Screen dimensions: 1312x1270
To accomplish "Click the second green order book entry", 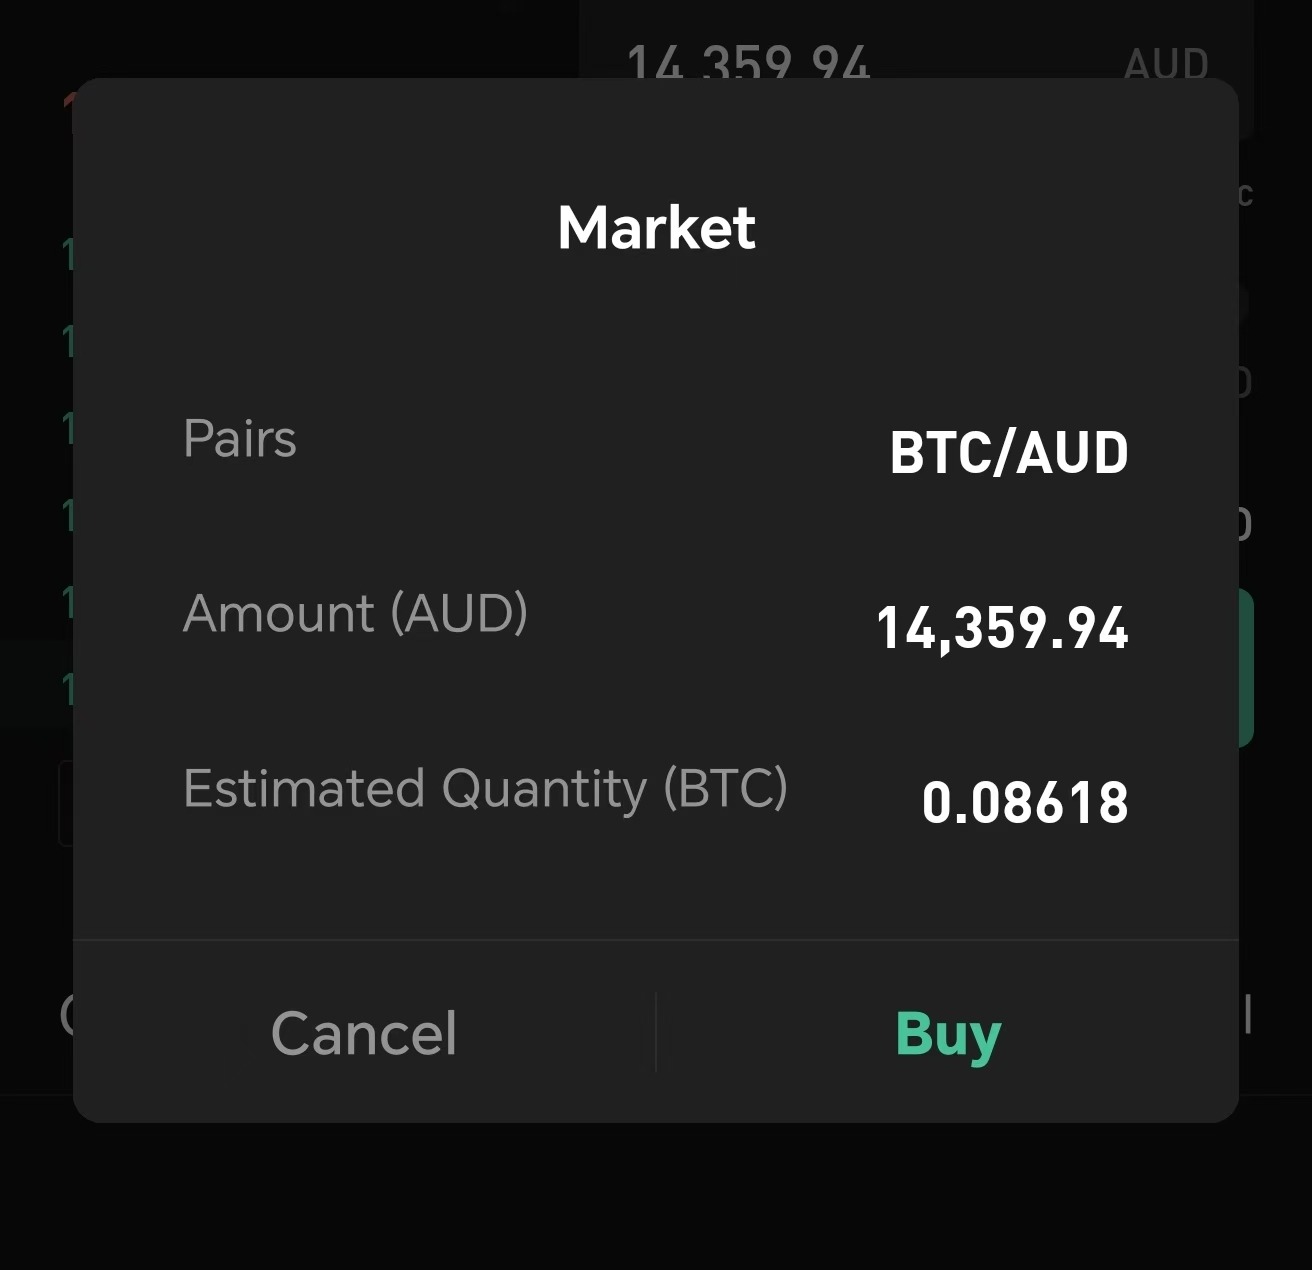I will pos(68,337).
